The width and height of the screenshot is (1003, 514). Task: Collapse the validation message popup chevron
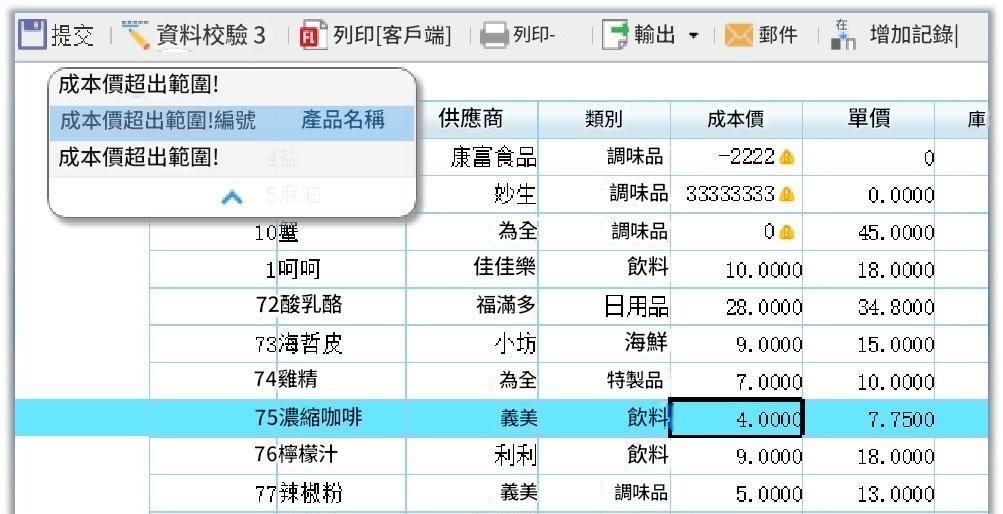point(232,198)
